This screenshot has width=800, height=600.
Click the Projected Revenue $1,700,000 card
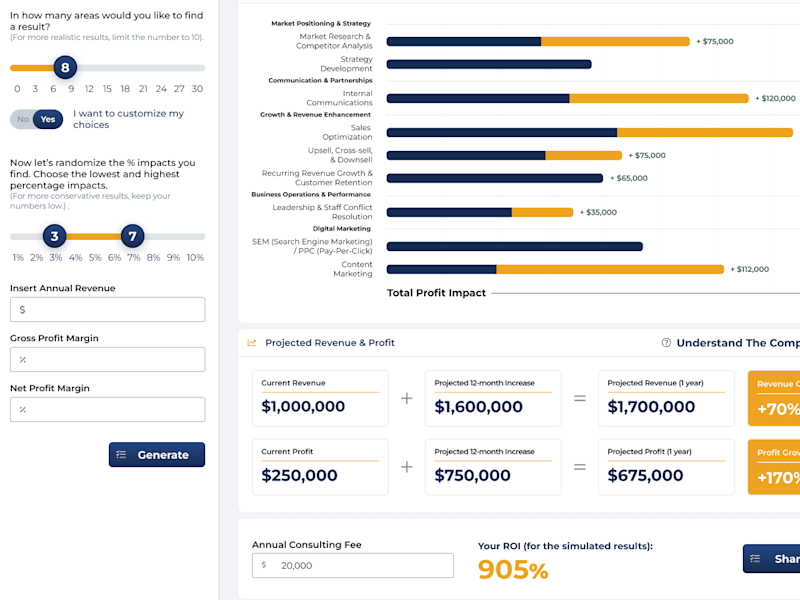[x=666, y=398]
